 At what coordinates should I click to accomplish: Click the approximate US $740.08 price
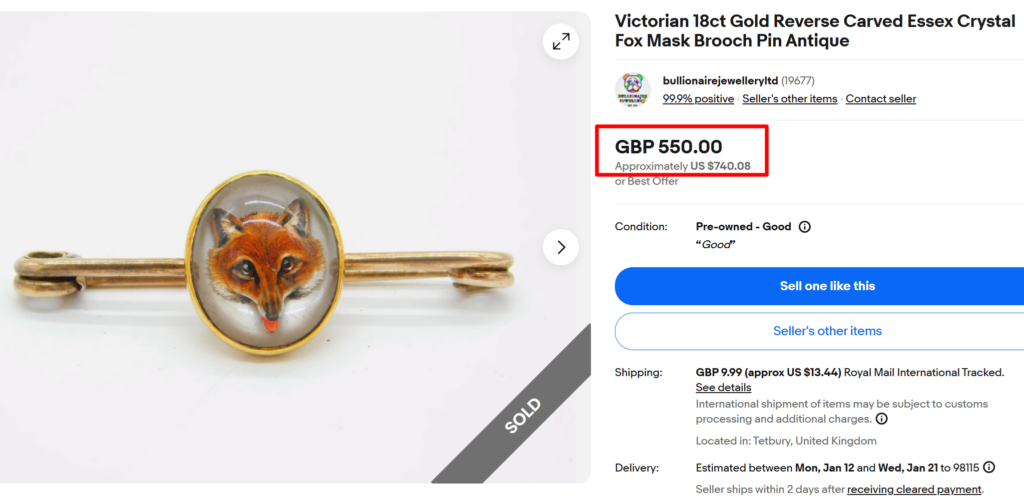720,166
